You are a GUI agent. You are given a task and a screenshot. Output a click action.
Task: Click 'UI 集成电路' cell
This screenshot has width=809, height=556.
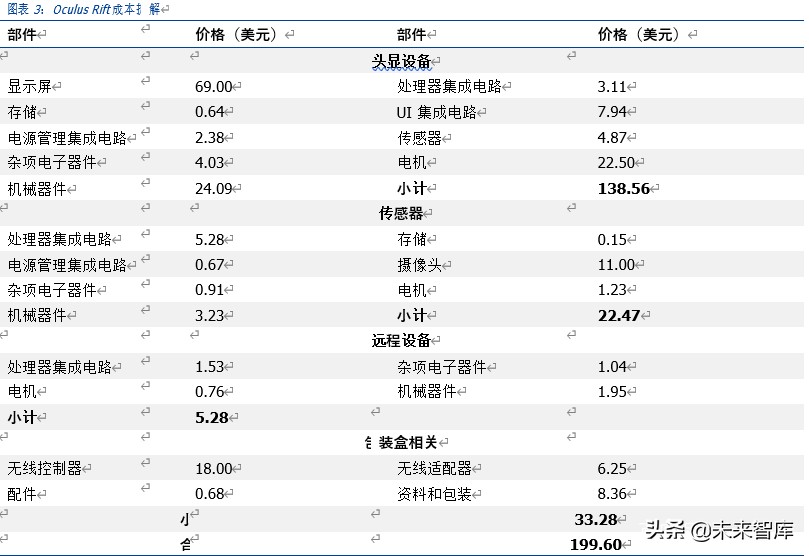pos(436,112)
